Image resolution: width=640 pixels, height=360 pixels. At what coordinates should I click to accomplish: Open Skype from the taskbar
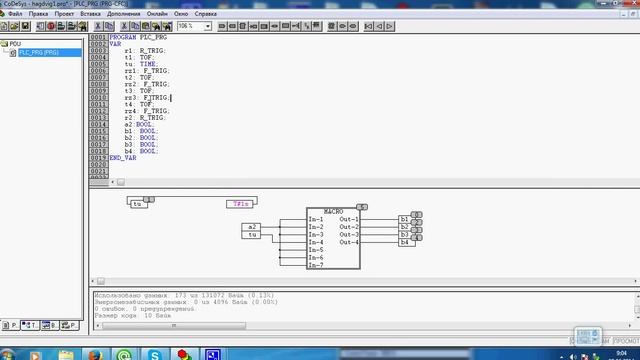[155, 354]
